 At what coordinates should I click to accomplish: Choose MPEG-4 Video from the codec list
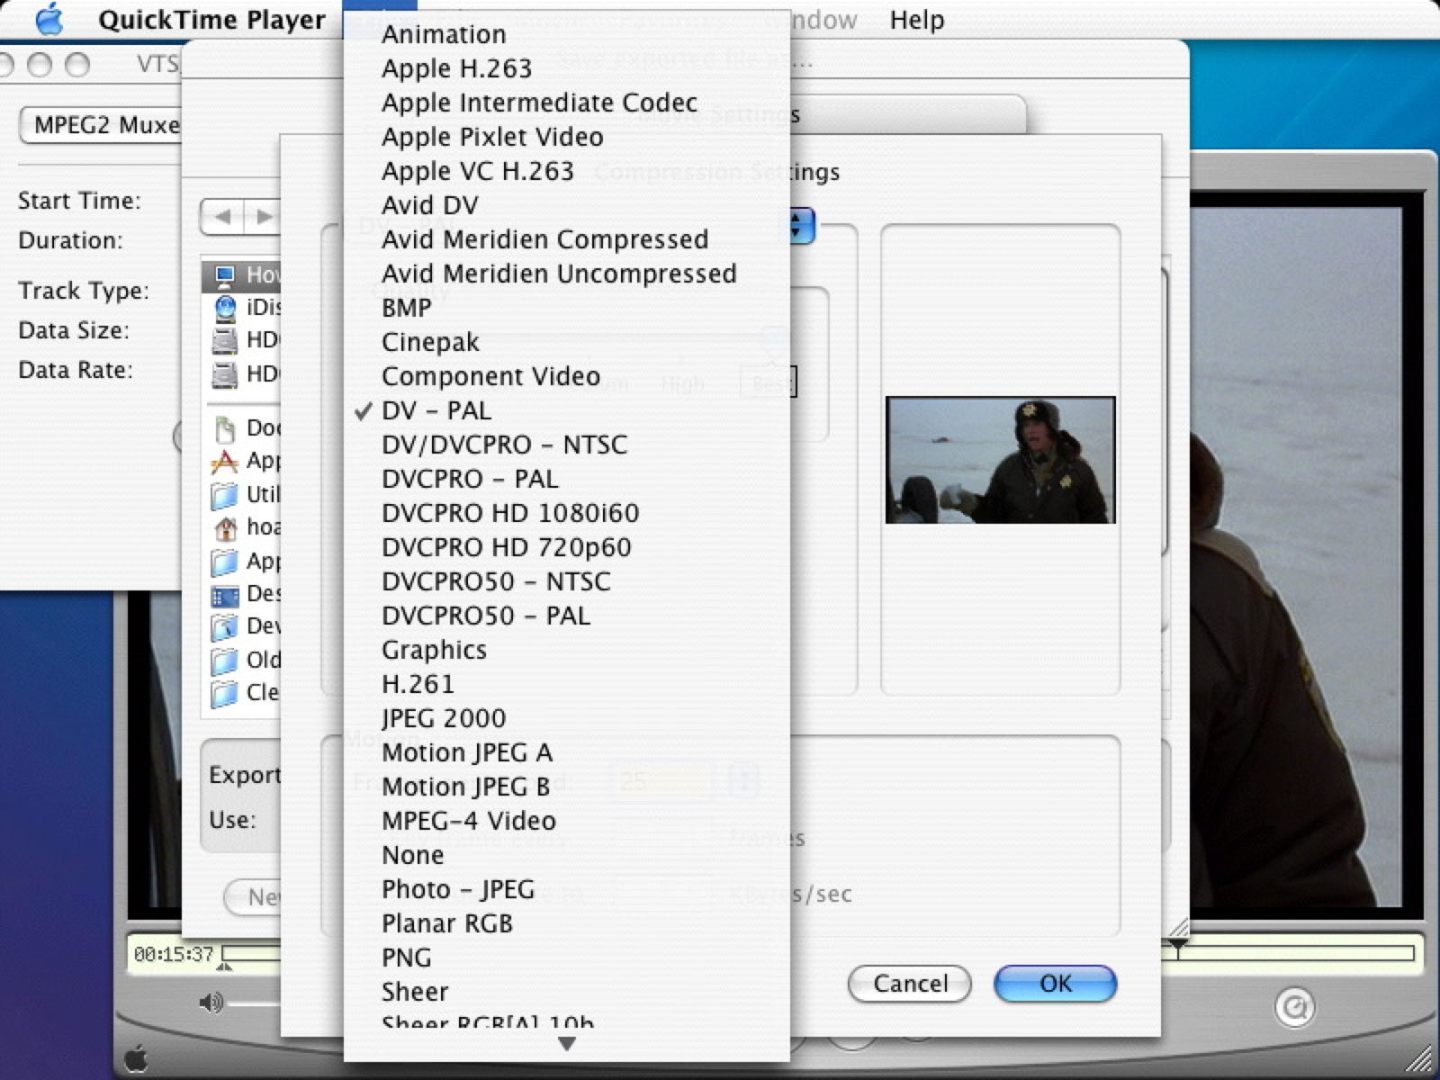pyautogui.click(x=468, y=821)
